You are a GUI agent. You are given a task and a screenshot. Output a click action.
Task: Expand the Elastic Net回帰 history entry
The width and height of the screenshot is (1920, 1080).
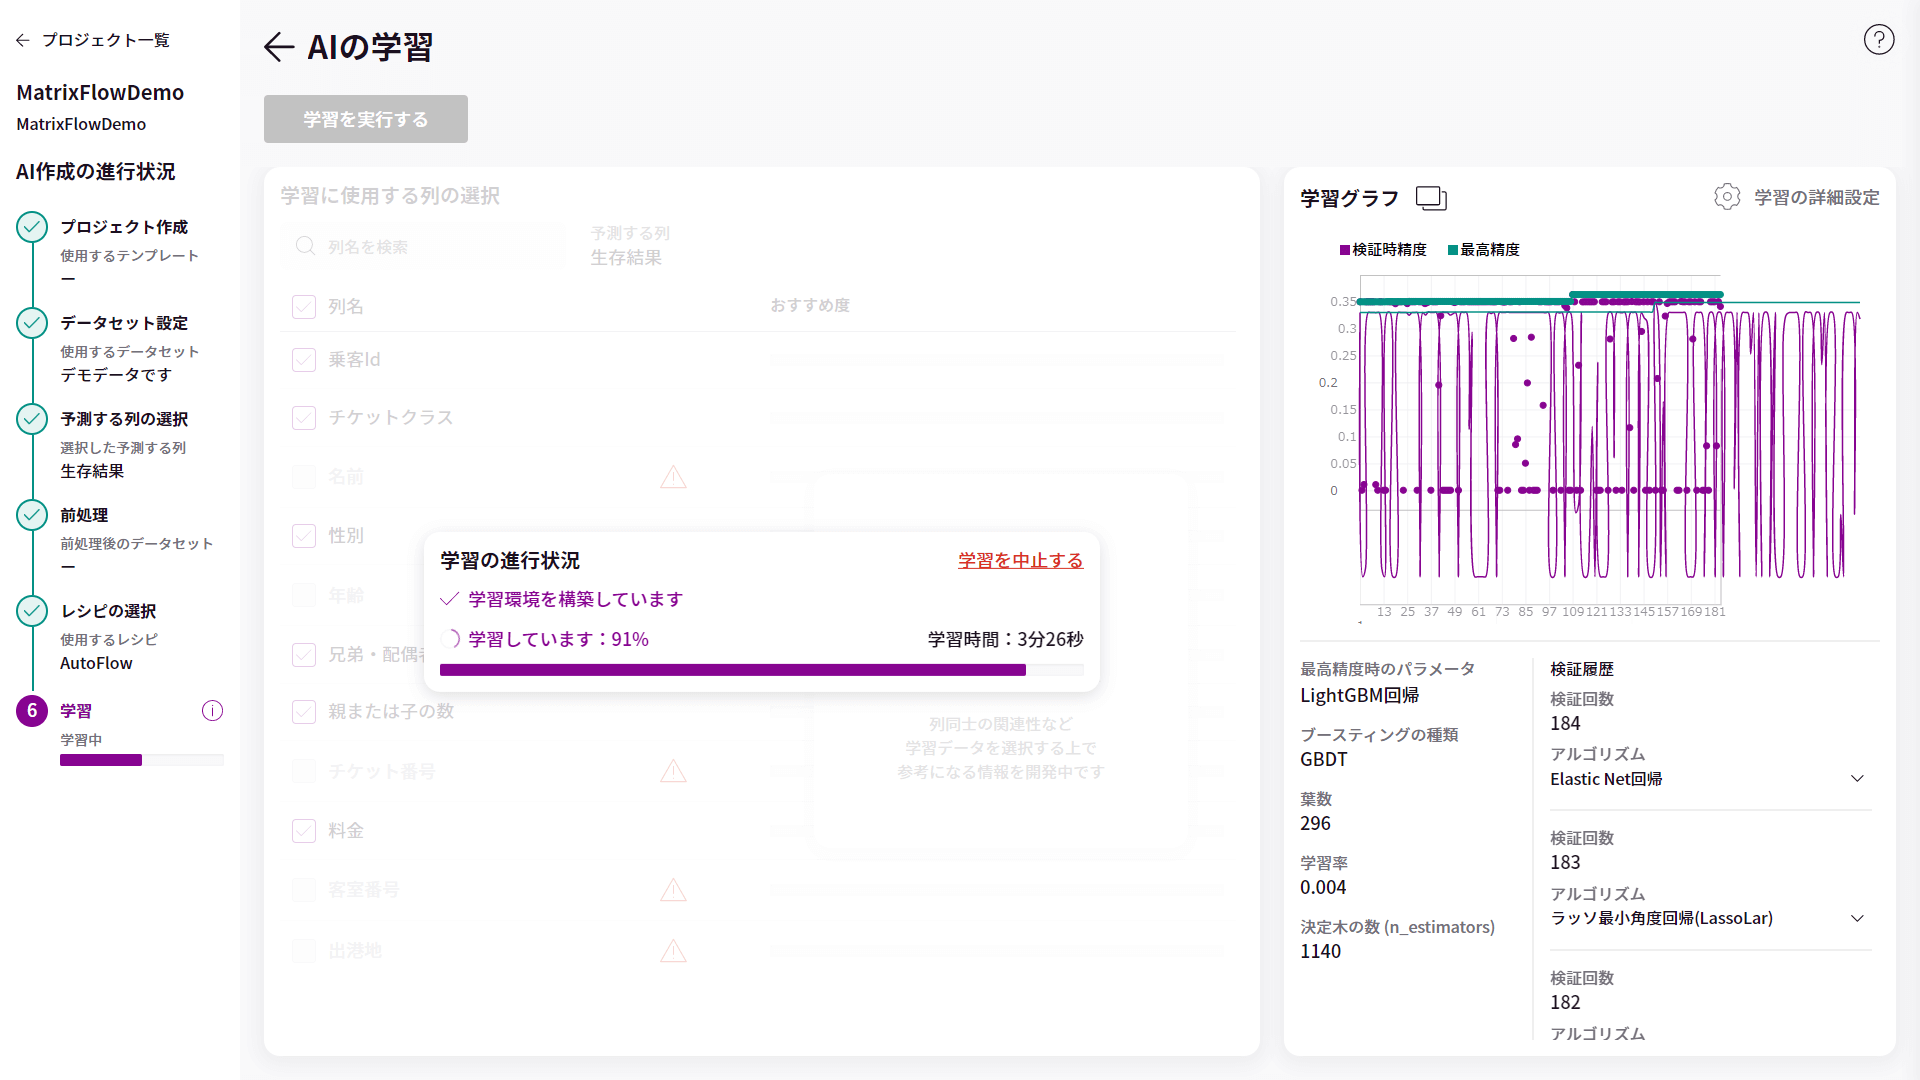1857,779
